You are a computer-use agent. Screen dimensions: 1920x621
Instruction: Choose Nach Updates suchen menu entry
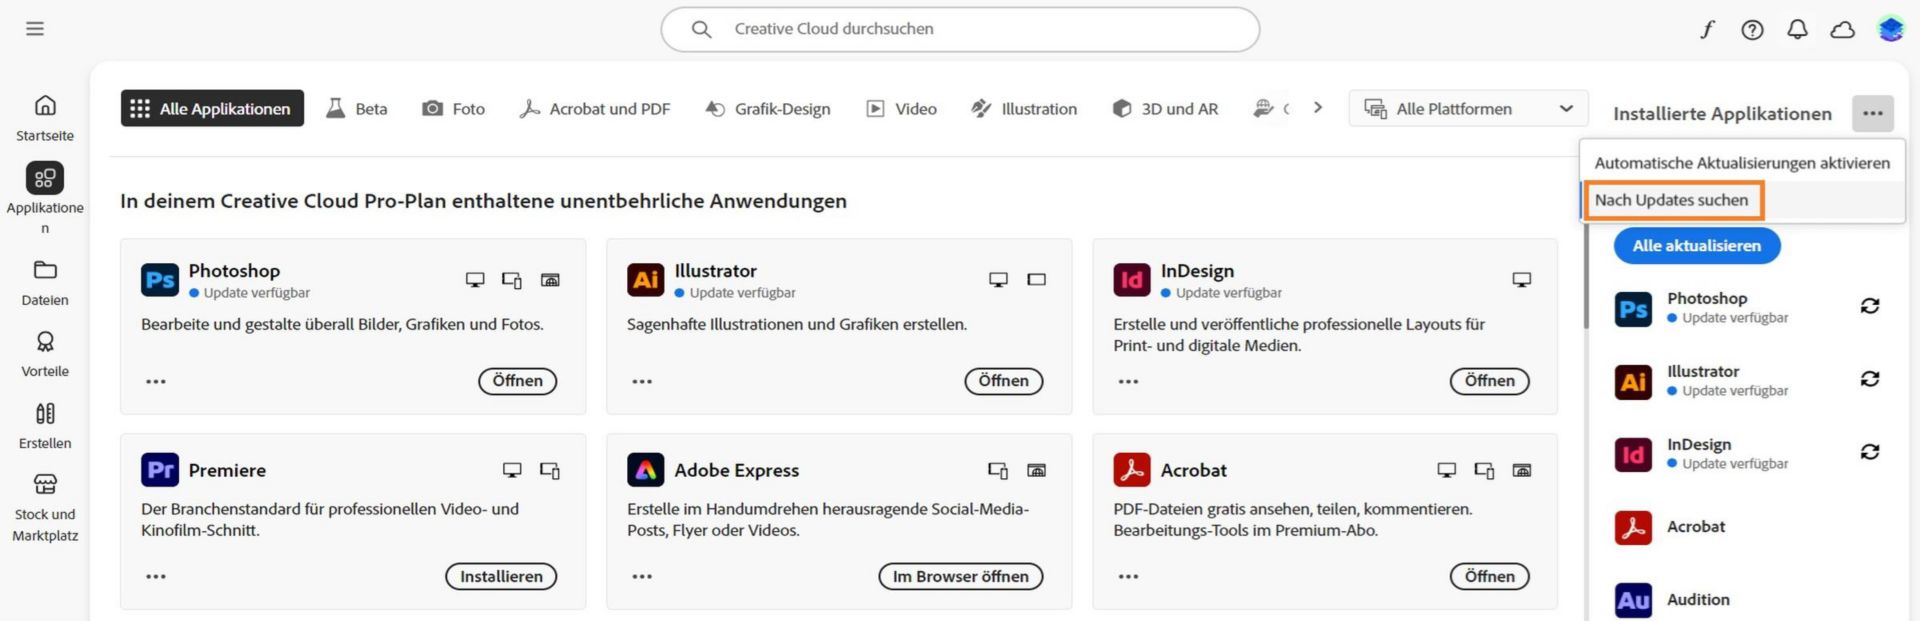coord(1742,200)
